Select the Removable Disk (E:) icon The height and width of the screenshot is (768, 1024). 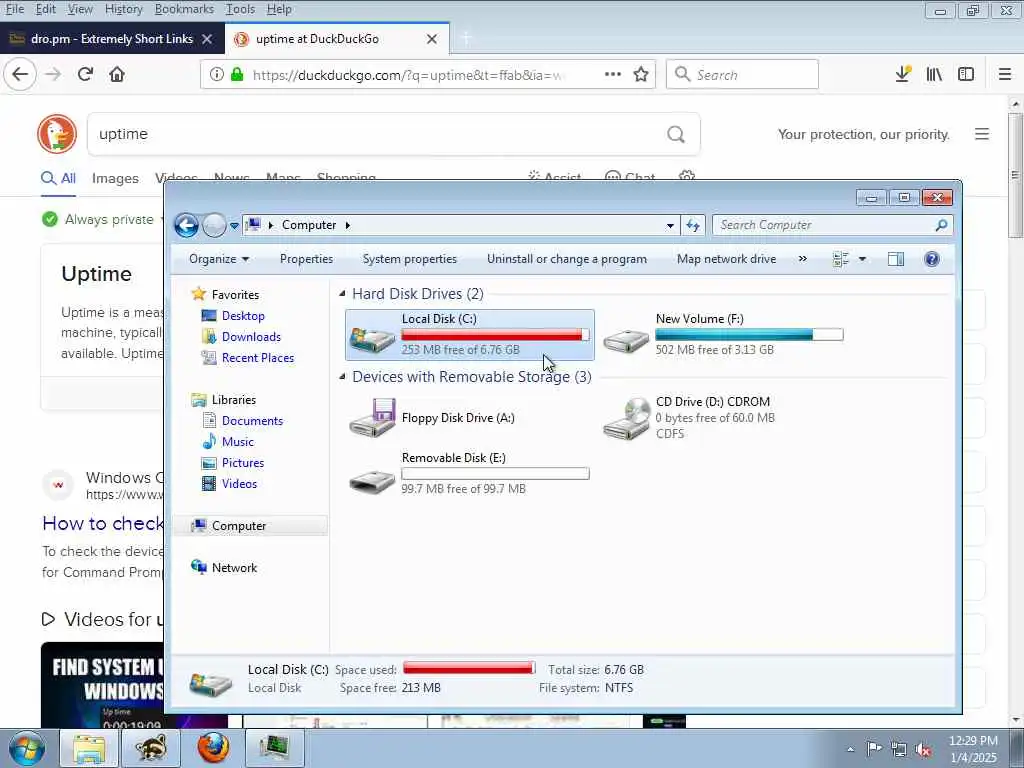[372, 481]
